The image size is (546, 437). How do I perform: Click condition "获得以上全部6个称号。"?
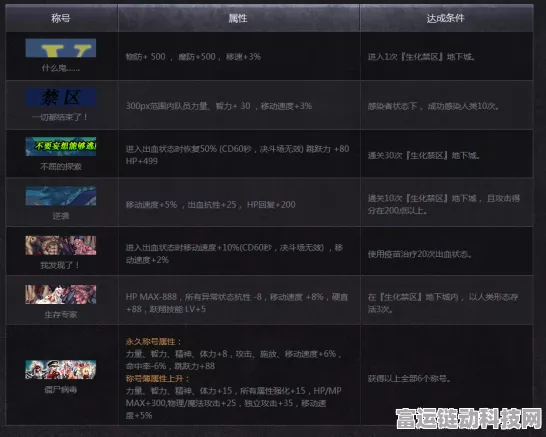tap(410, 379)
